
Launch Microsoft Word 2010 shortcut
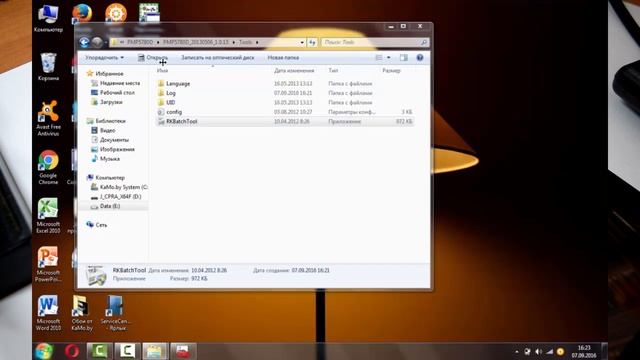pos(48,313)
